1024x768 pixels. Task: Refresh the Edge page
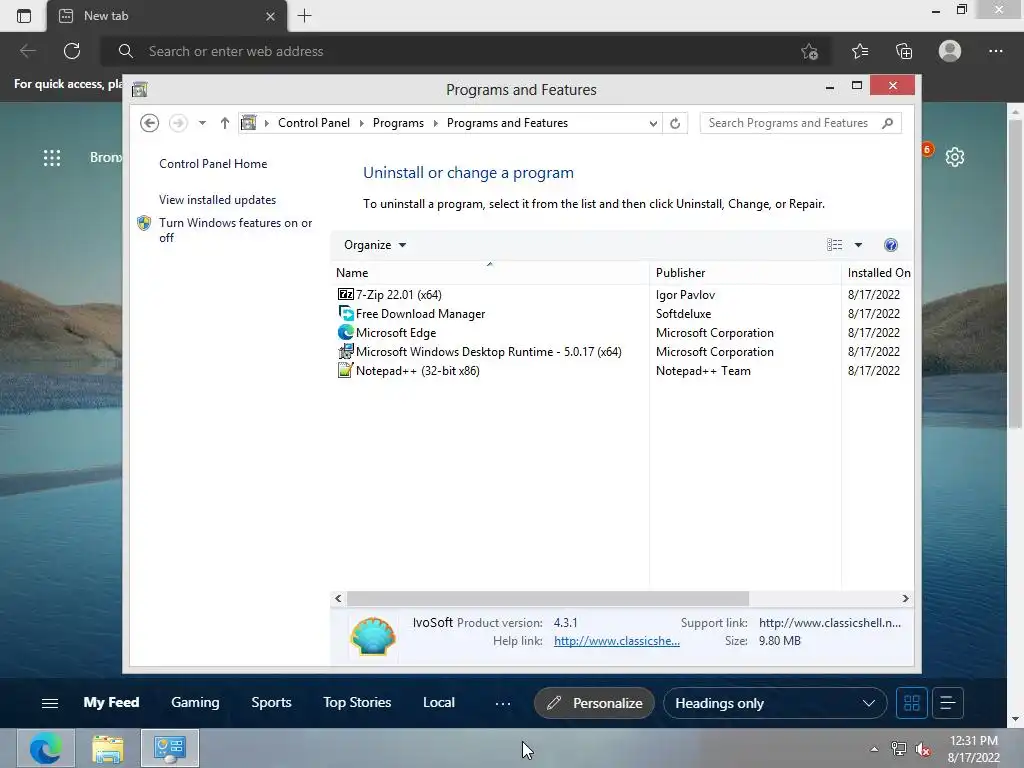[72, 51]
